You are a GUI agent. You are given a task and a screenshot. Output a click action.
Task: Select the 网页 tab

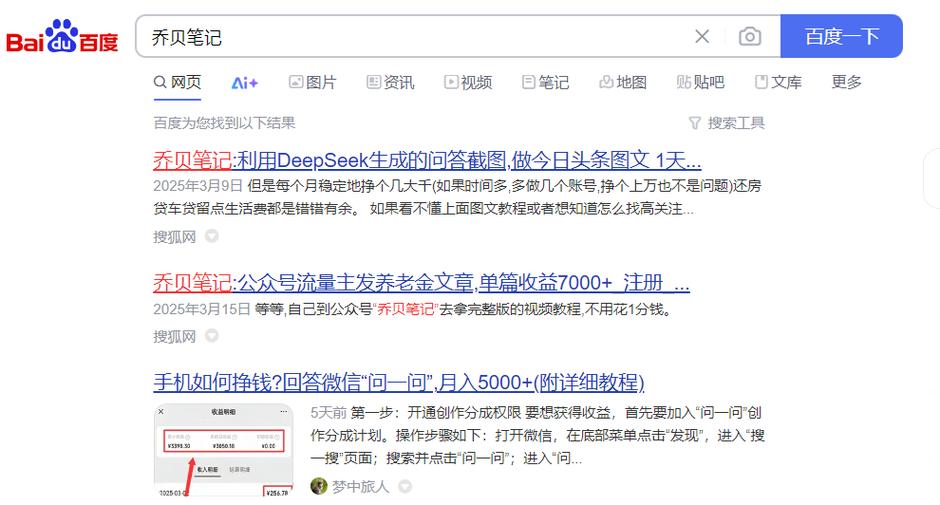[x=177, y=82]
